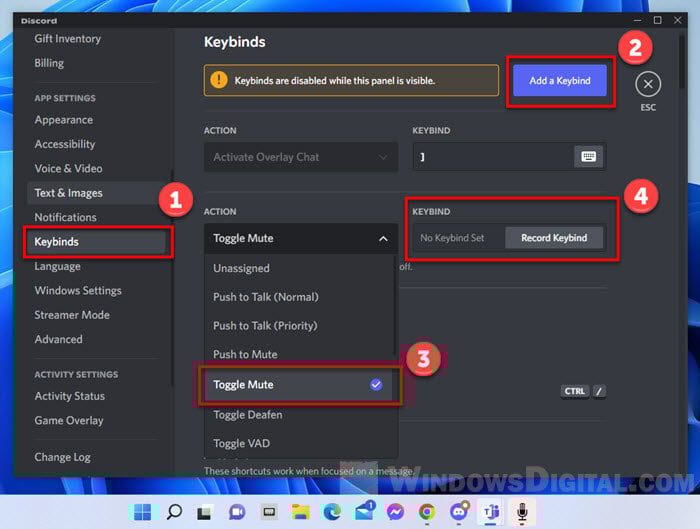Click the keyboard icon in keybind field

click(588, 157)
